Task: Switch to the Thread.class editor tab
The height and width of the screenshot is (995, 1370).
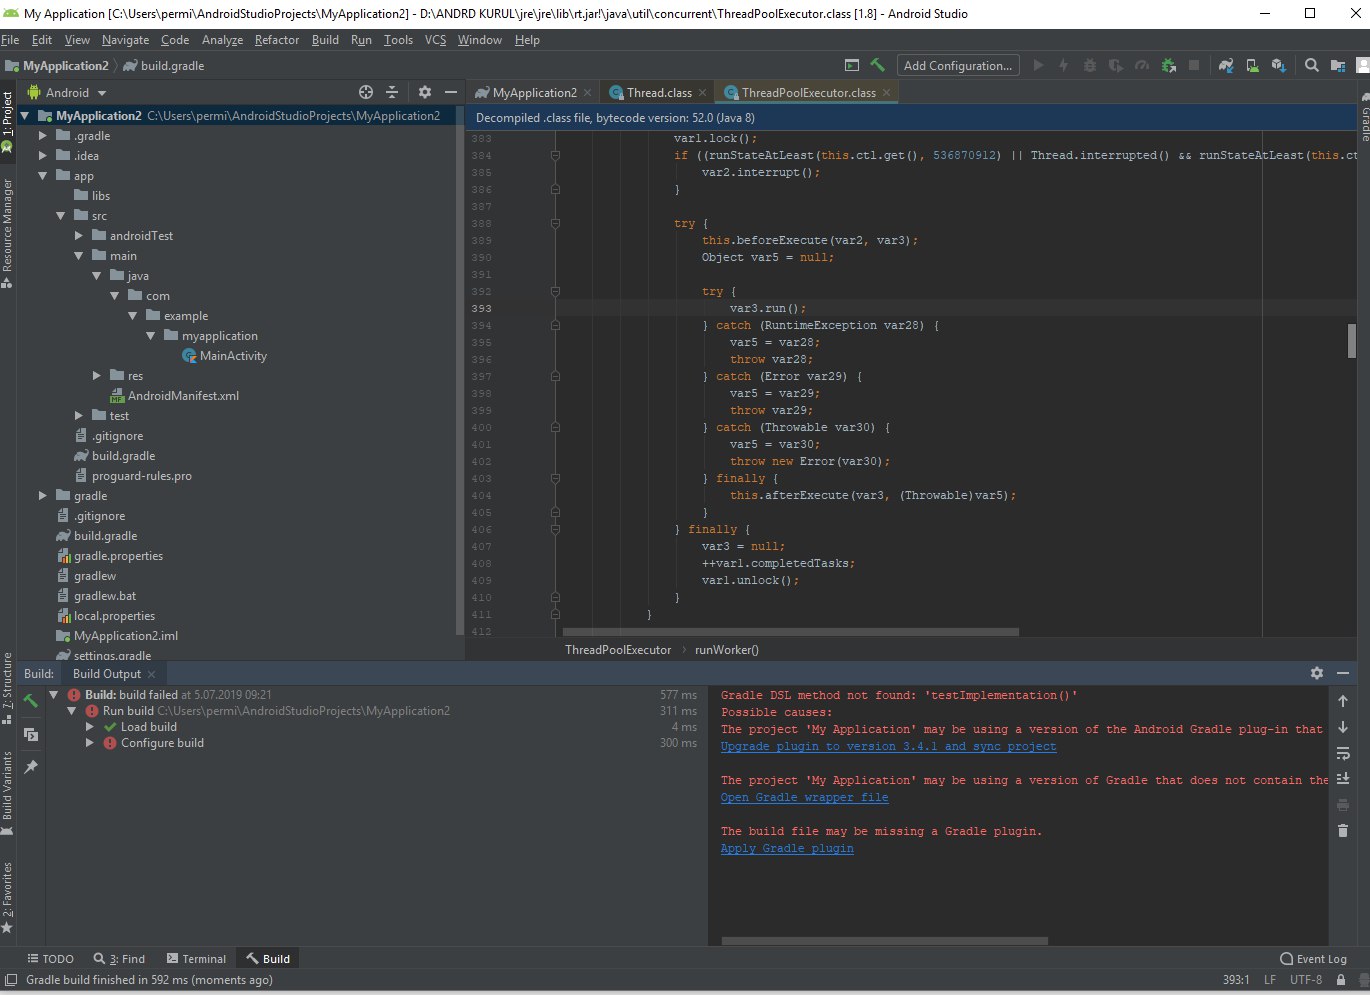Action: click(x=658, y=92)
